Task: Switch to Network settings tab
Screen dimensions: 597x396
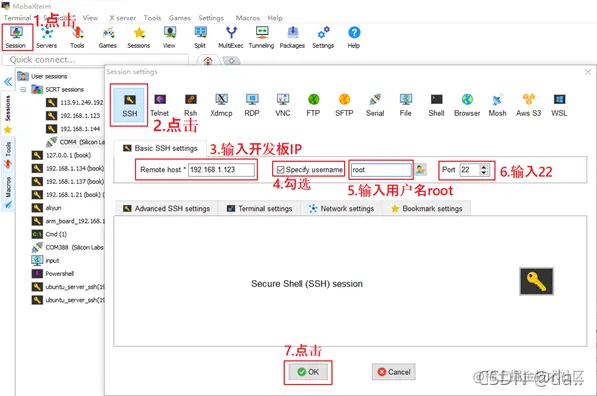Action: [342, 209]
